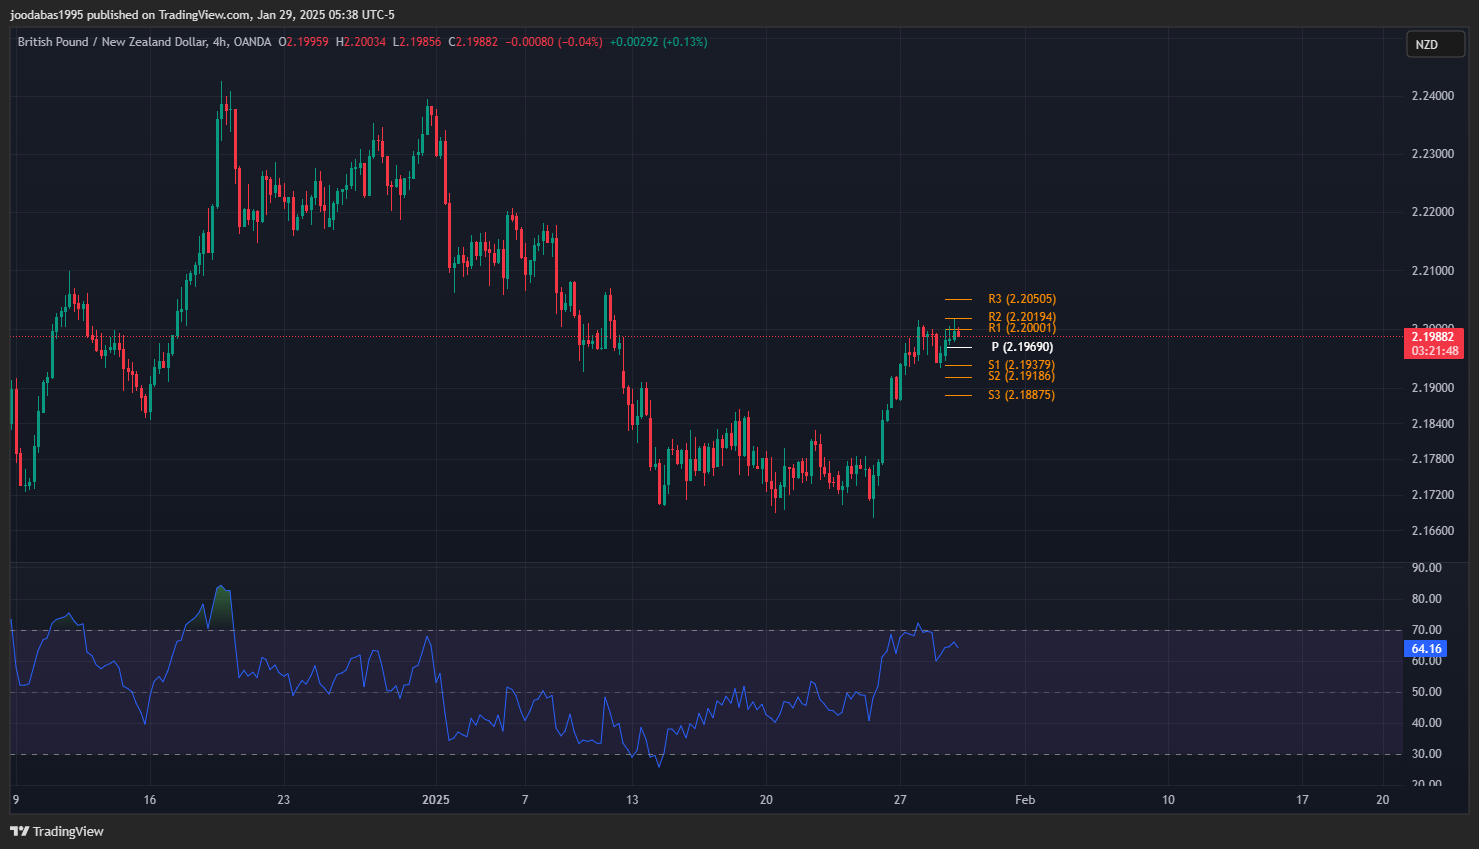Click the green overbought RSI peak area
Image resolution: width=1479 pixels, height=849 pixels.
click(221, 605)
